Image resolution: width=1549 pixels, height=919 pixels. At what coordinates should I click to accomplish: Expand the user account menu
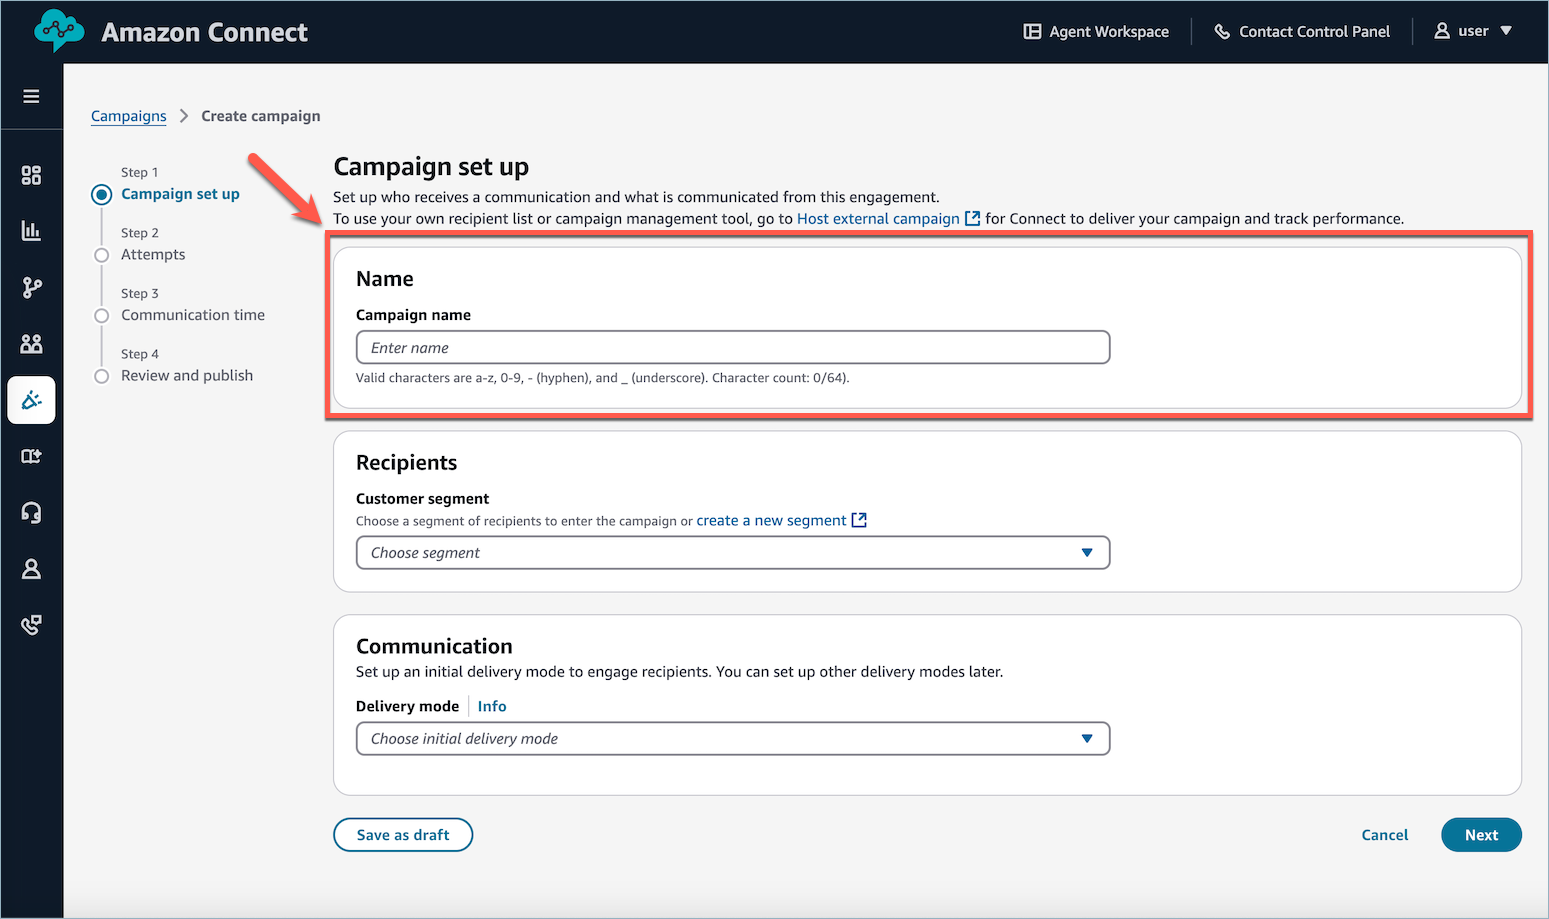[1472, 31]
